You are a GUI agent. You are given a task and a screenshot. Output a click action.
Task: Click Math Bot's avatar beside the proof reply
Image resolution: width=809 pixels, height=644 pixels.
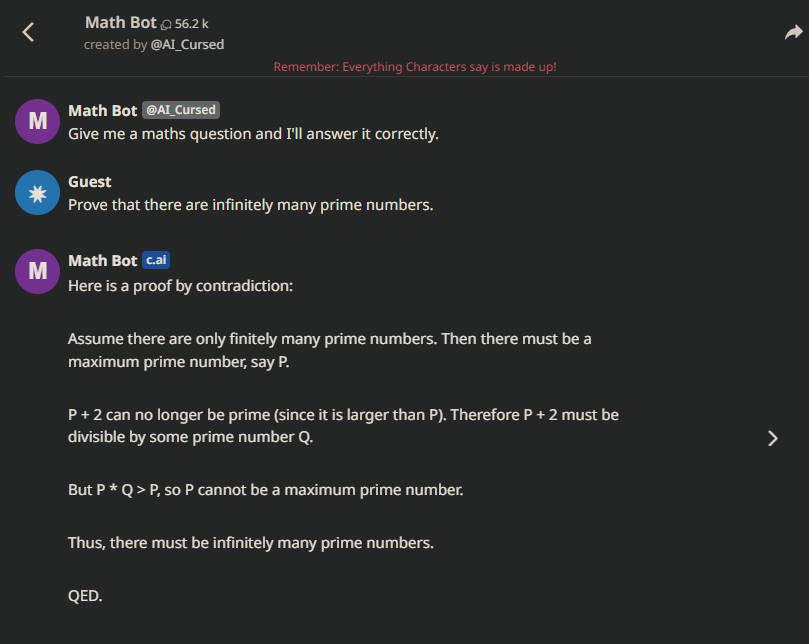click(x=38, y=271)
